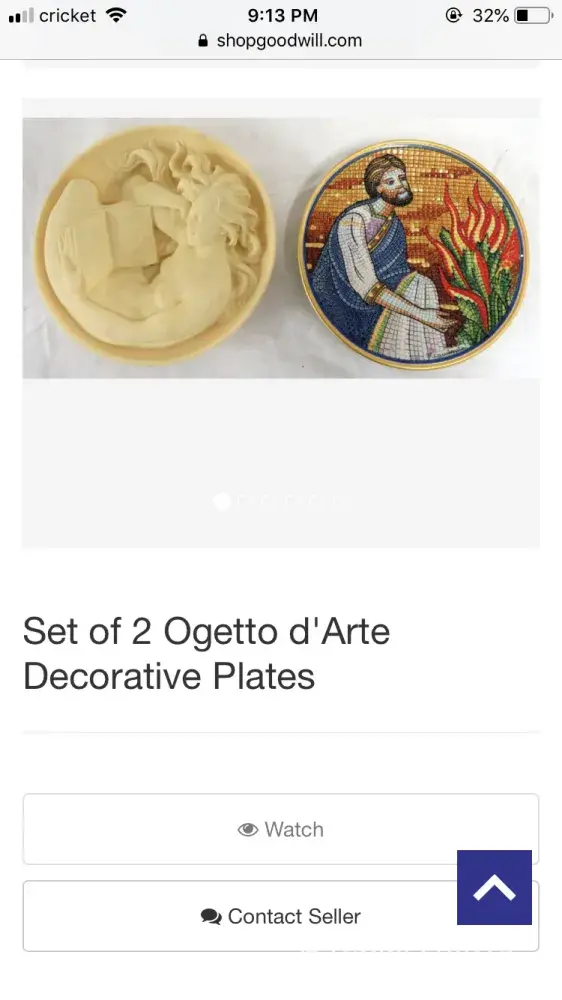
Task: Tap the cellular signal bars
Action: click(21, 15)
